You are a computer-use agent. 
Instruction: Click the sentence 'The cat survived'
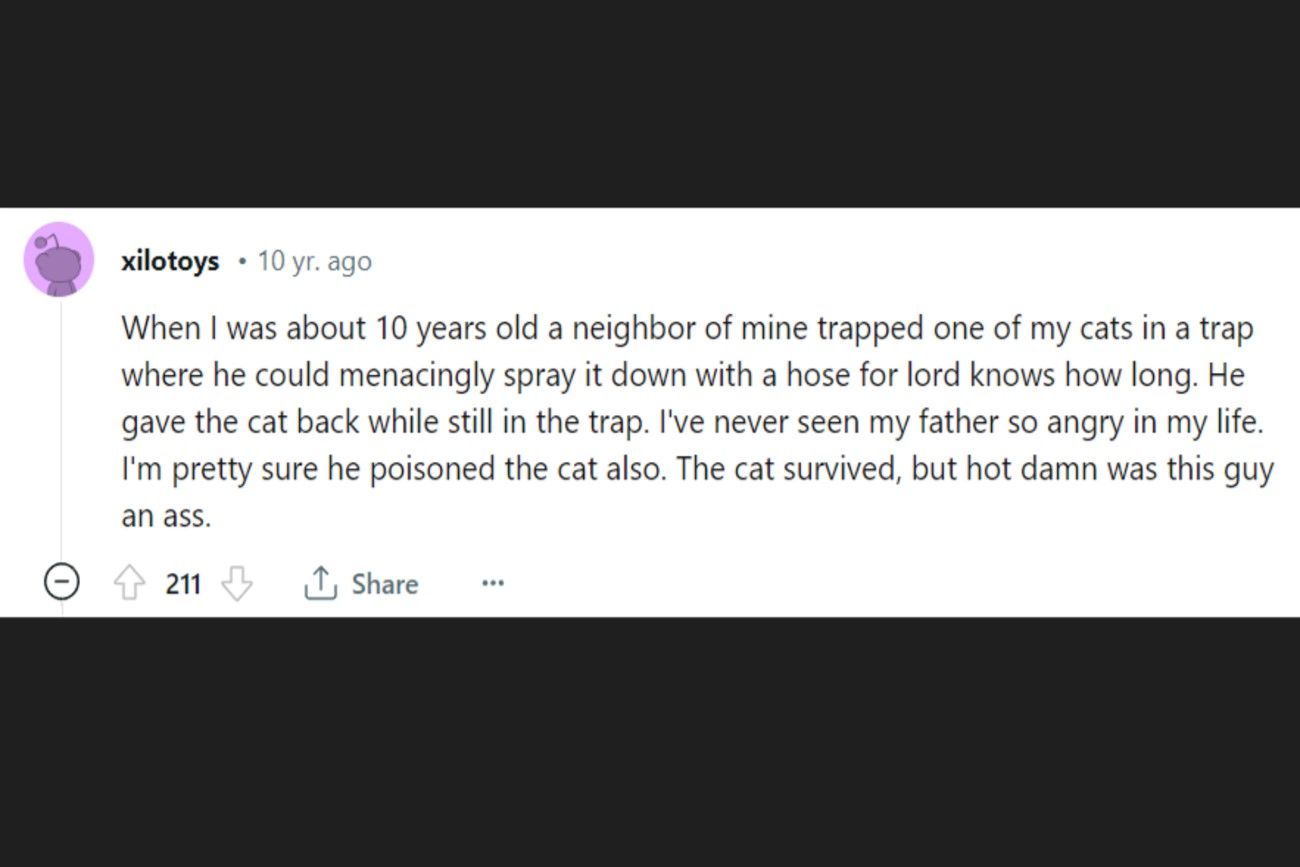(789, 470)
